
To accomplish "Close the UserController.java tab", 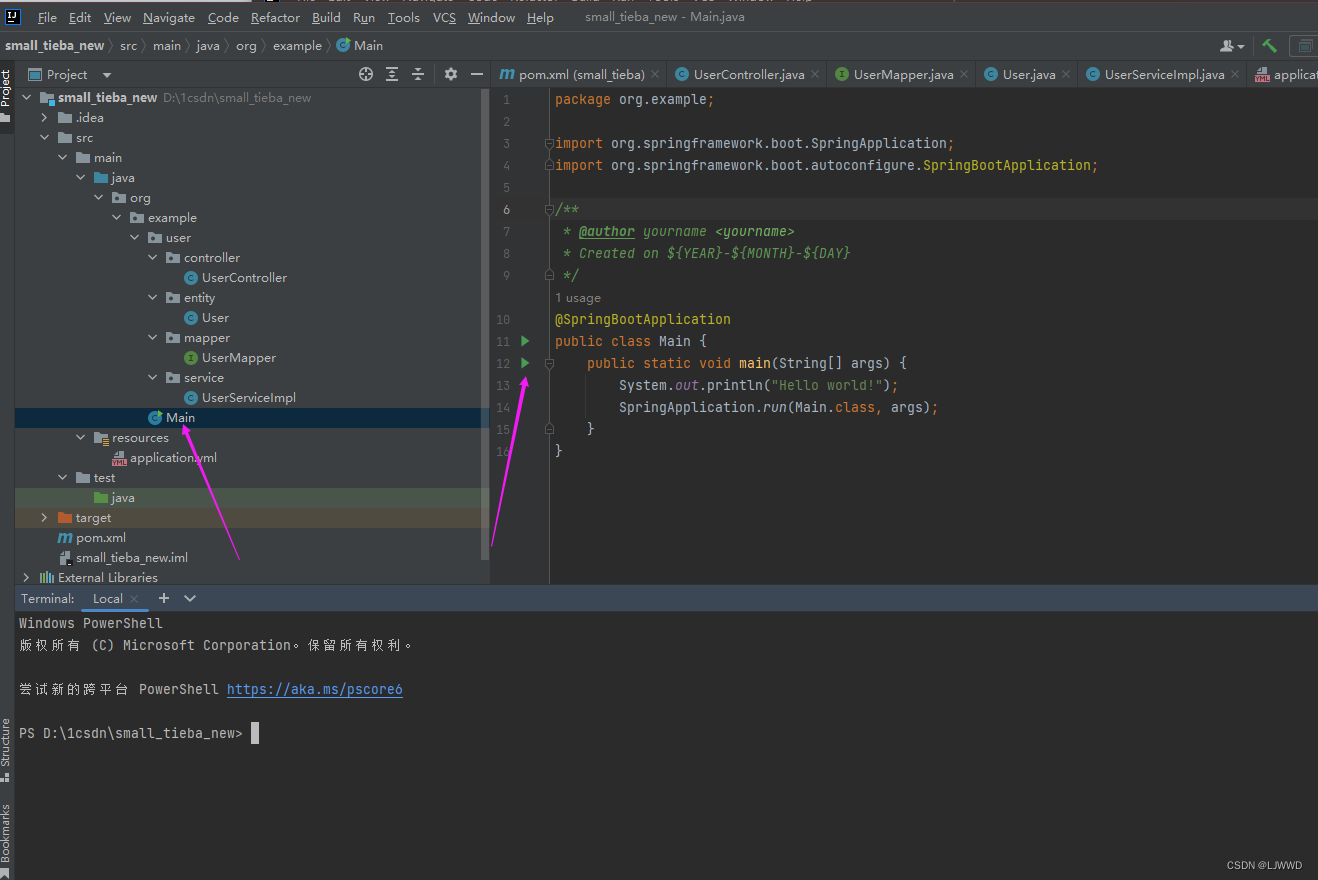I will [815, 74].
